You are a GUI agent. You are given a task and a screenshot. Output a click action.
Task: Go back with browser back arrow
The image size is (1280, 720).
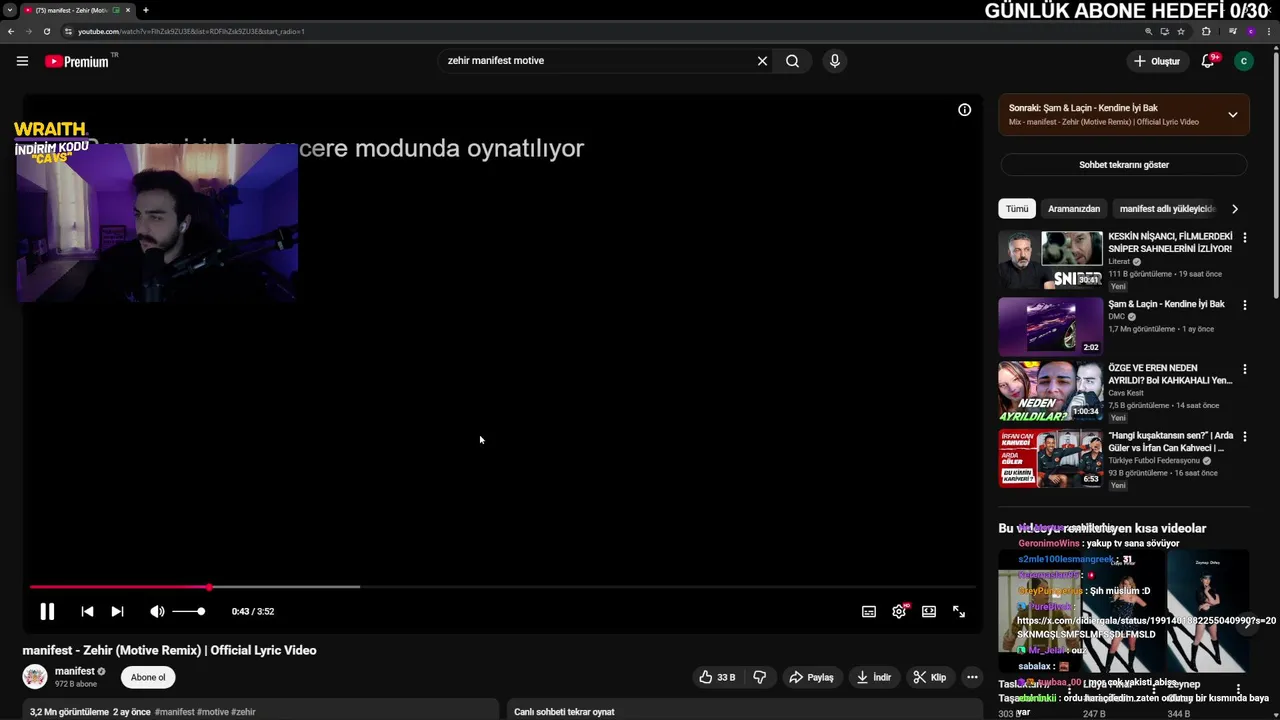pyautogui.click(x=11, y=31)
